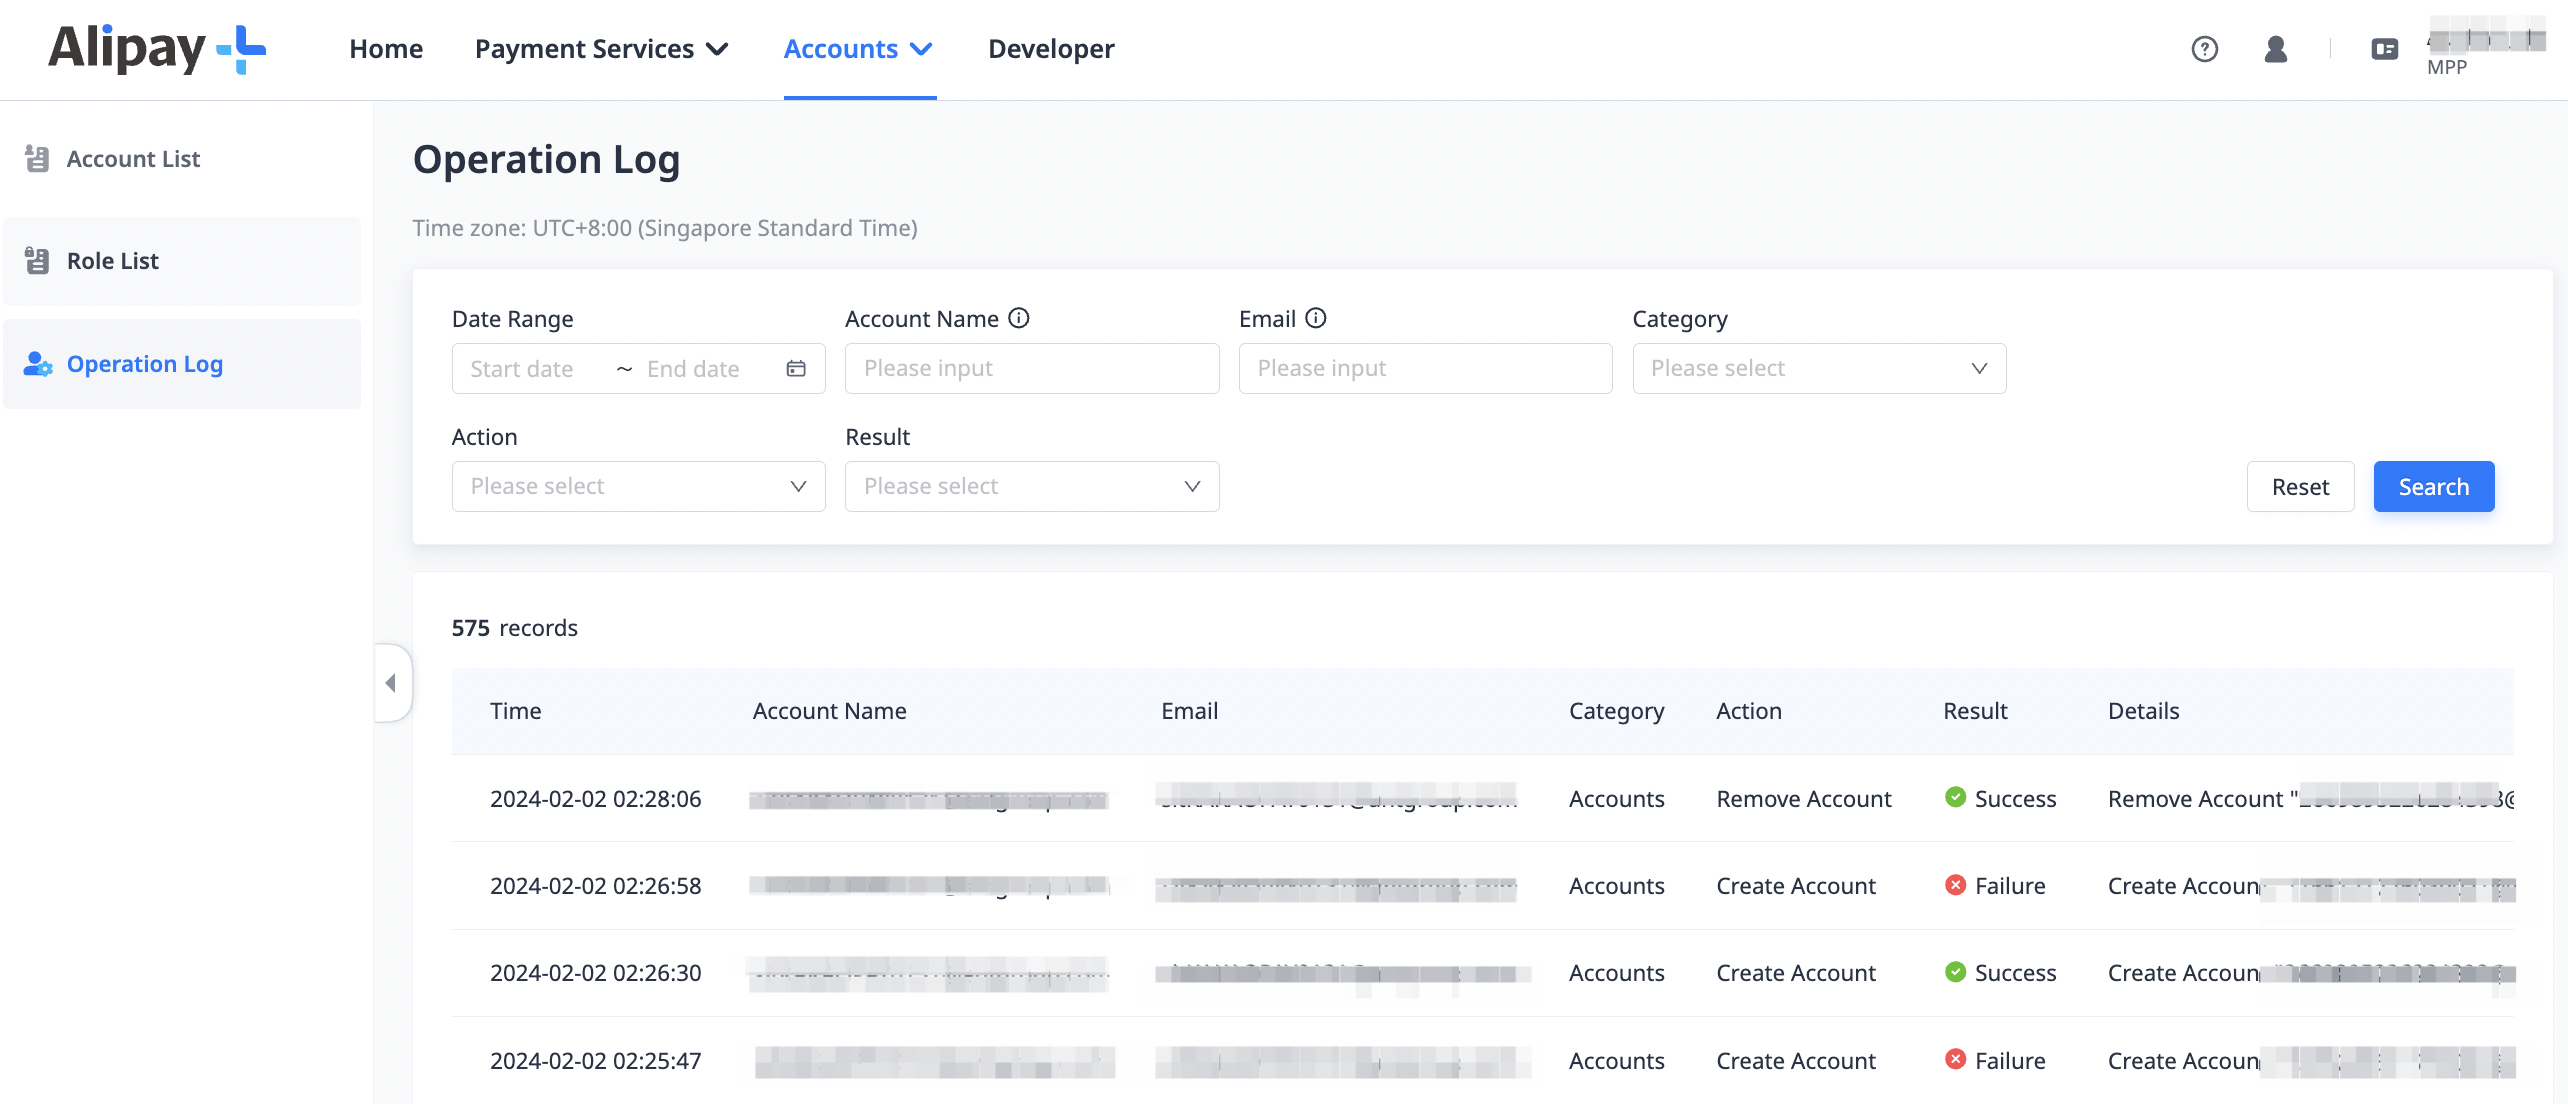Show Email info tooltip icon
The image size is (2568, 1104).
tap(1316, 318)
